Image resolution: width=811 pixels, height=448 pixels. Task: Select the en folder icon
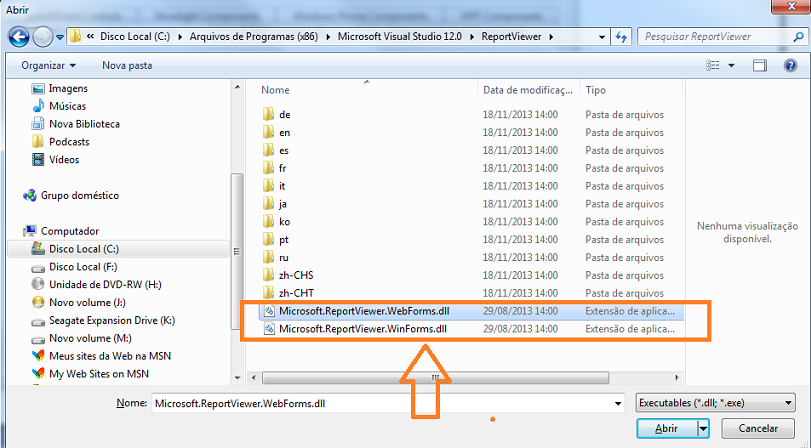click(268, 132)
